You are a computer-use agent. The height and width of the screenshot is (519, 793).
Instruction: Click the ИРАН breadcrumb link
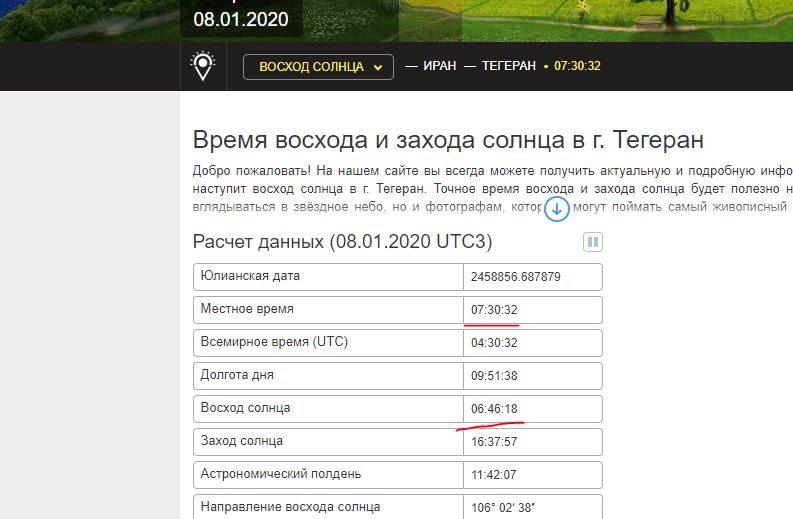pyautogui.click(x=439, y=66)
